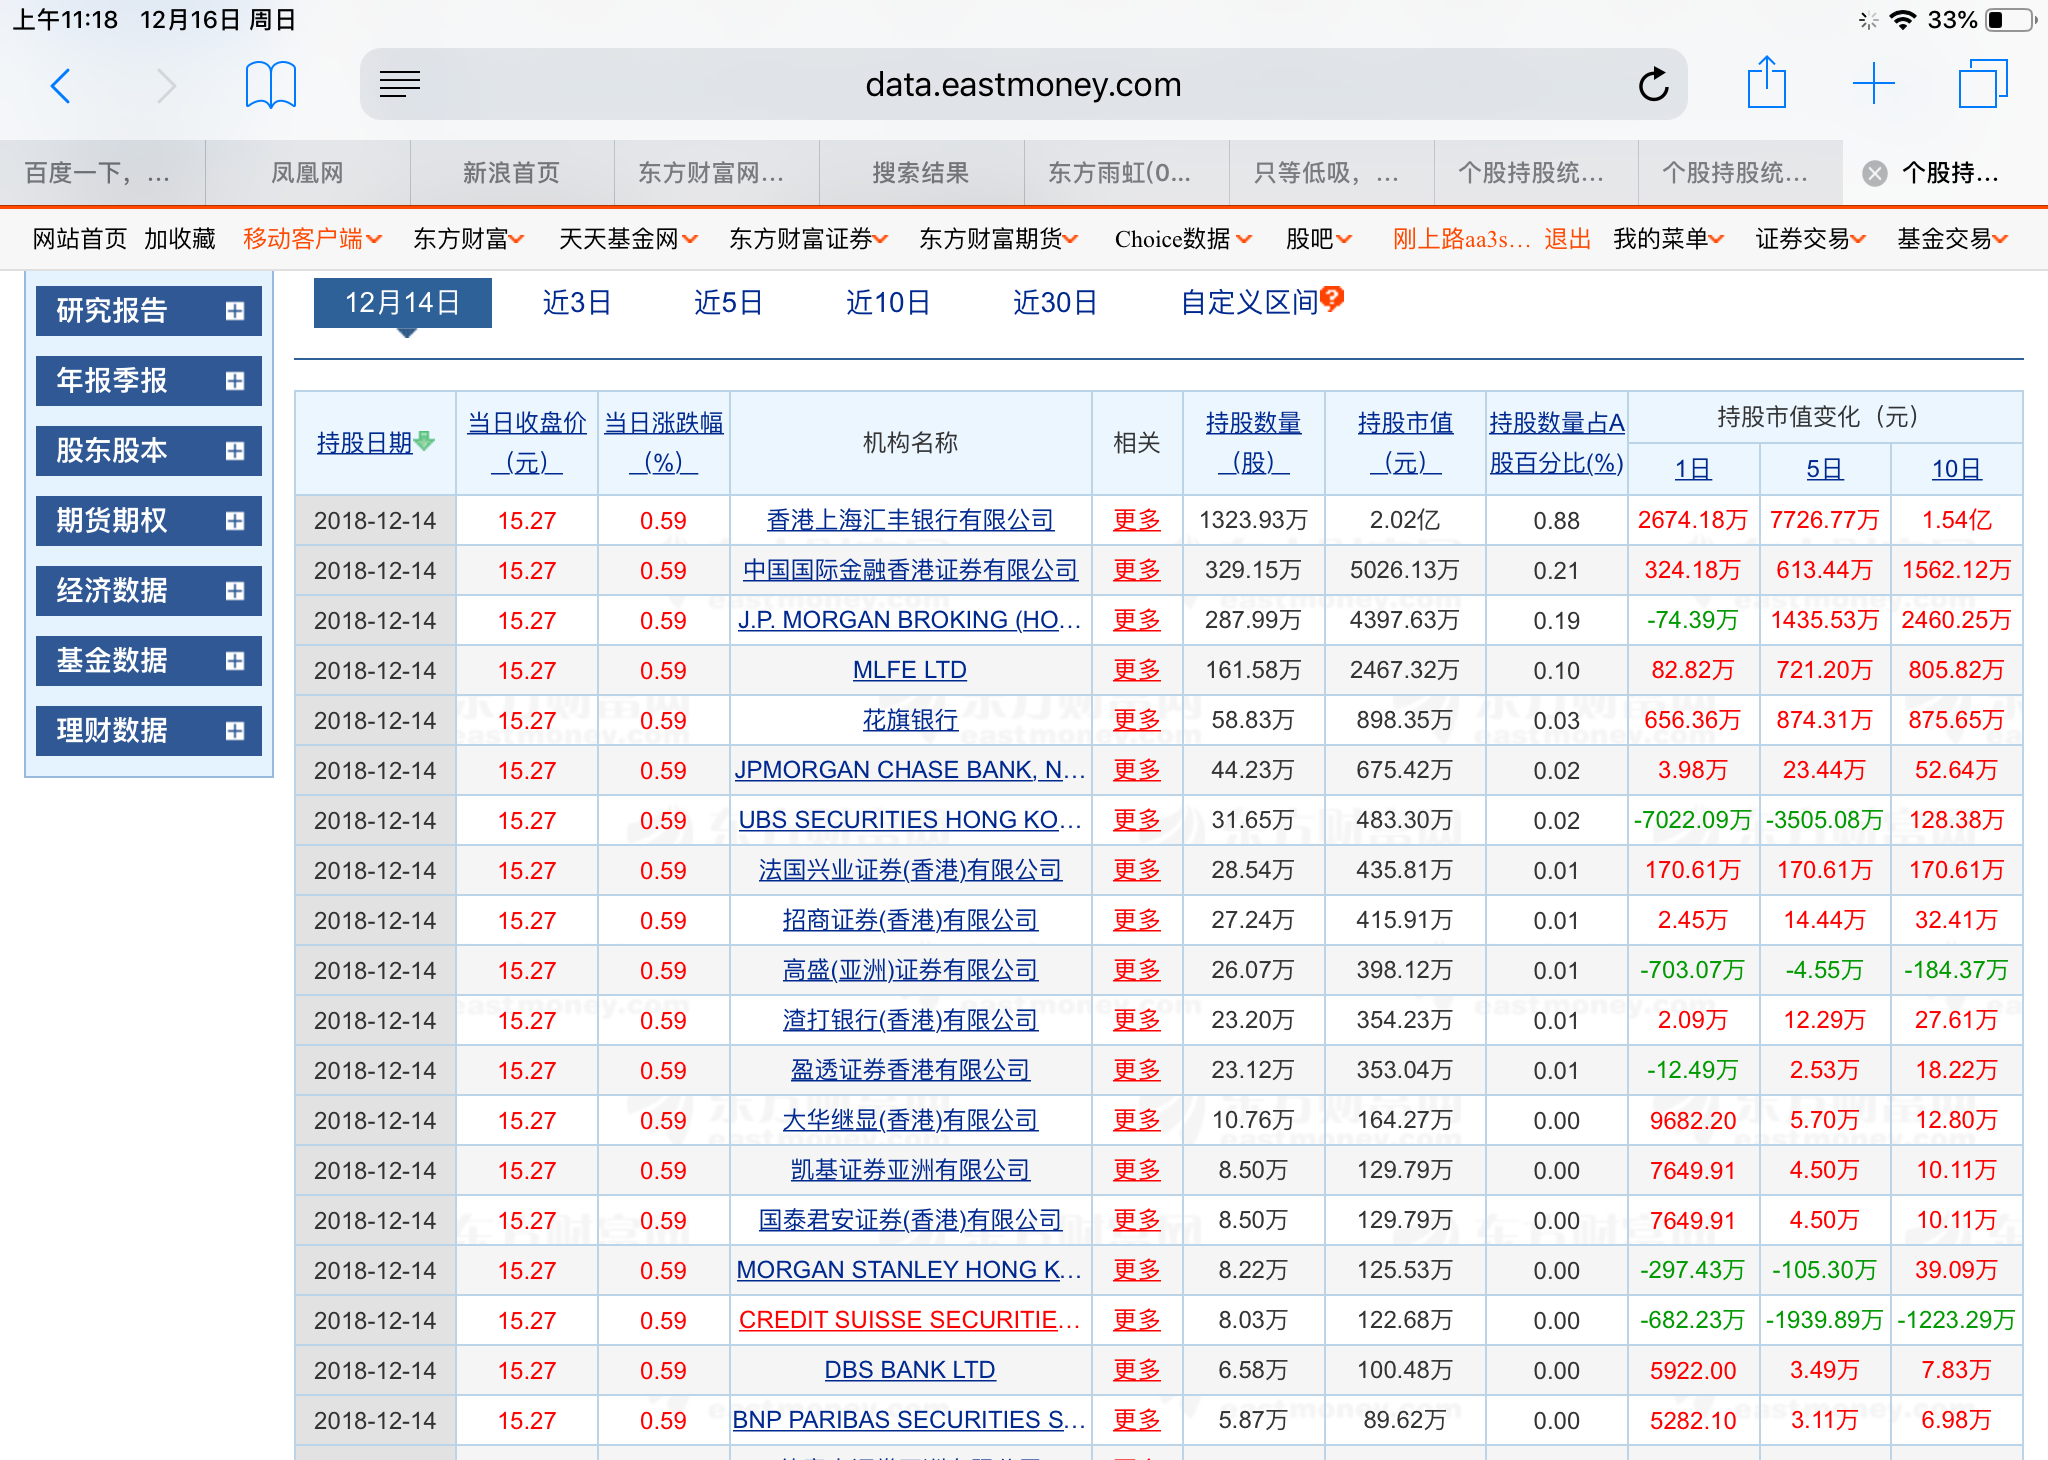Tap the Safari forward arrow
Image resolution: width=2048 pixels, height=1460 pixels.
(166, 85)
